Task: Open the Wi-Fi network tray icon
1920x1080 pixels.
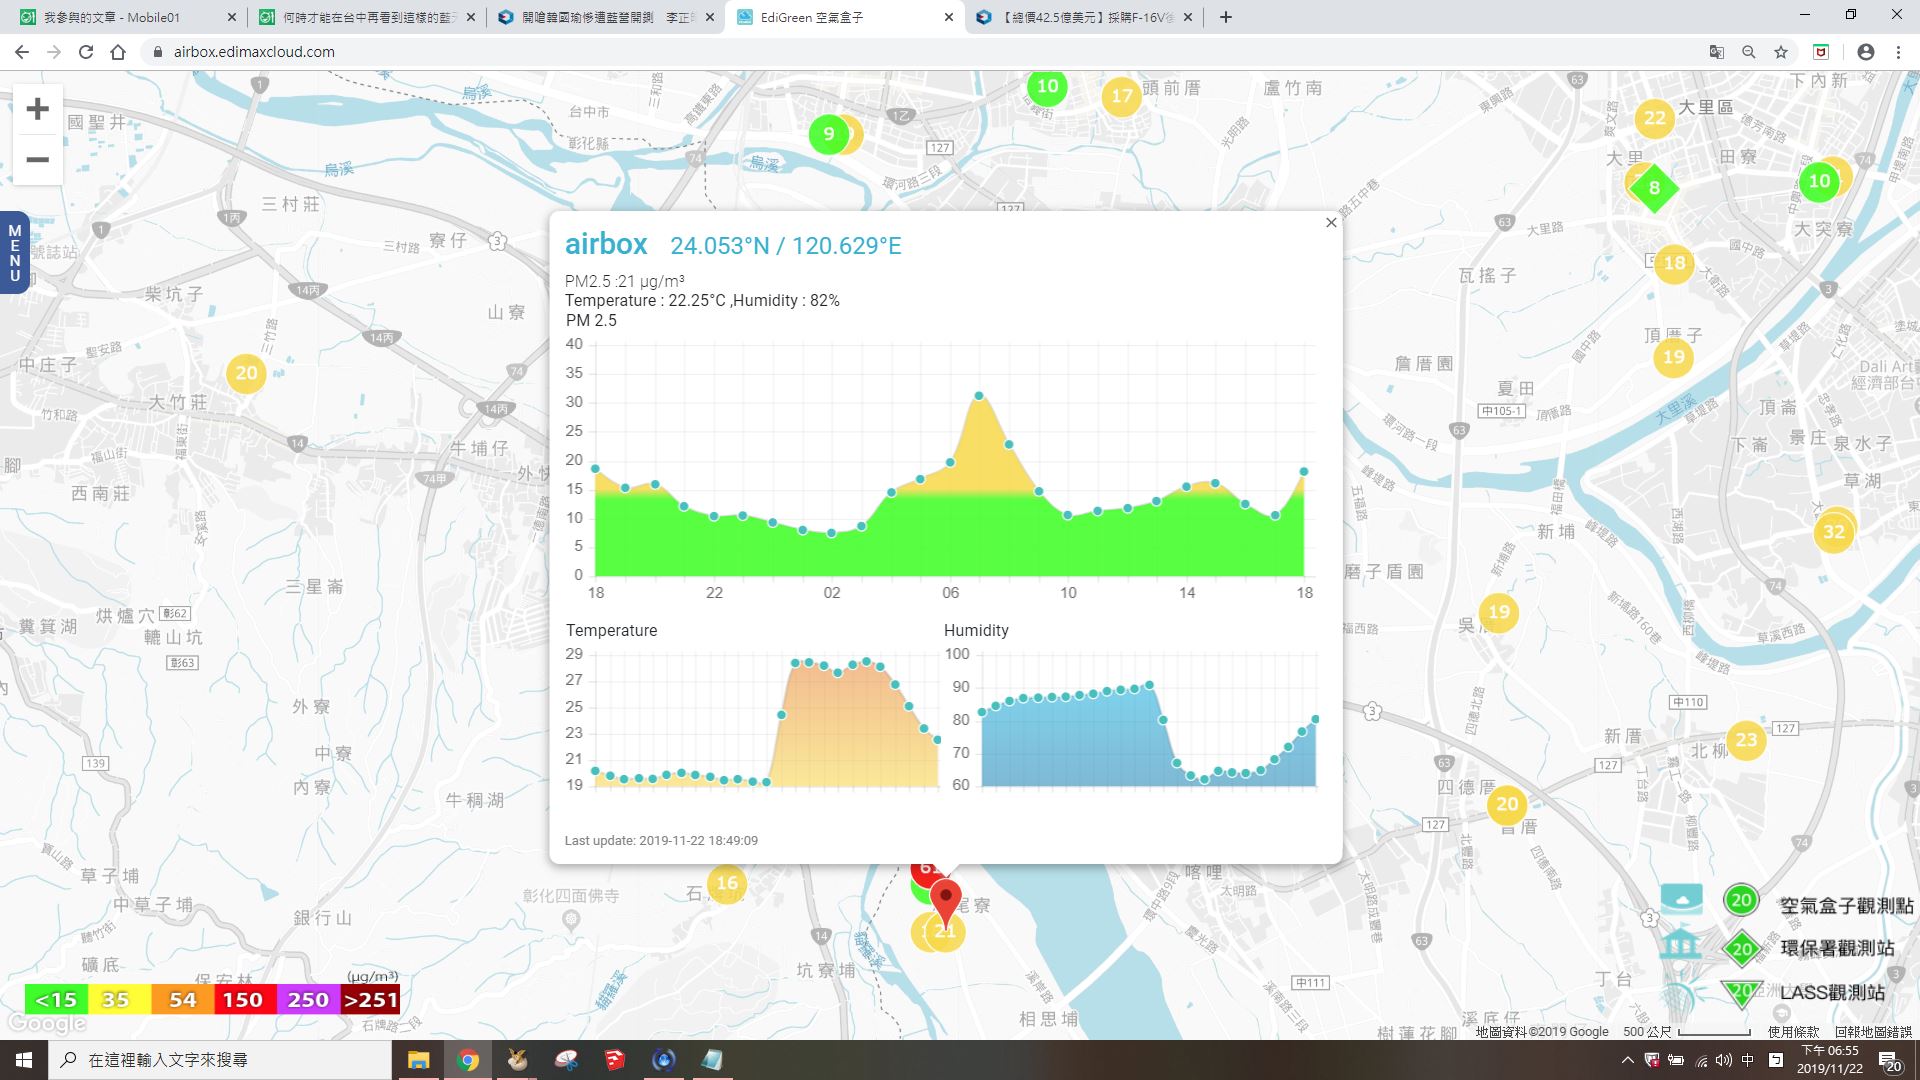Action: [1701, 1060]
